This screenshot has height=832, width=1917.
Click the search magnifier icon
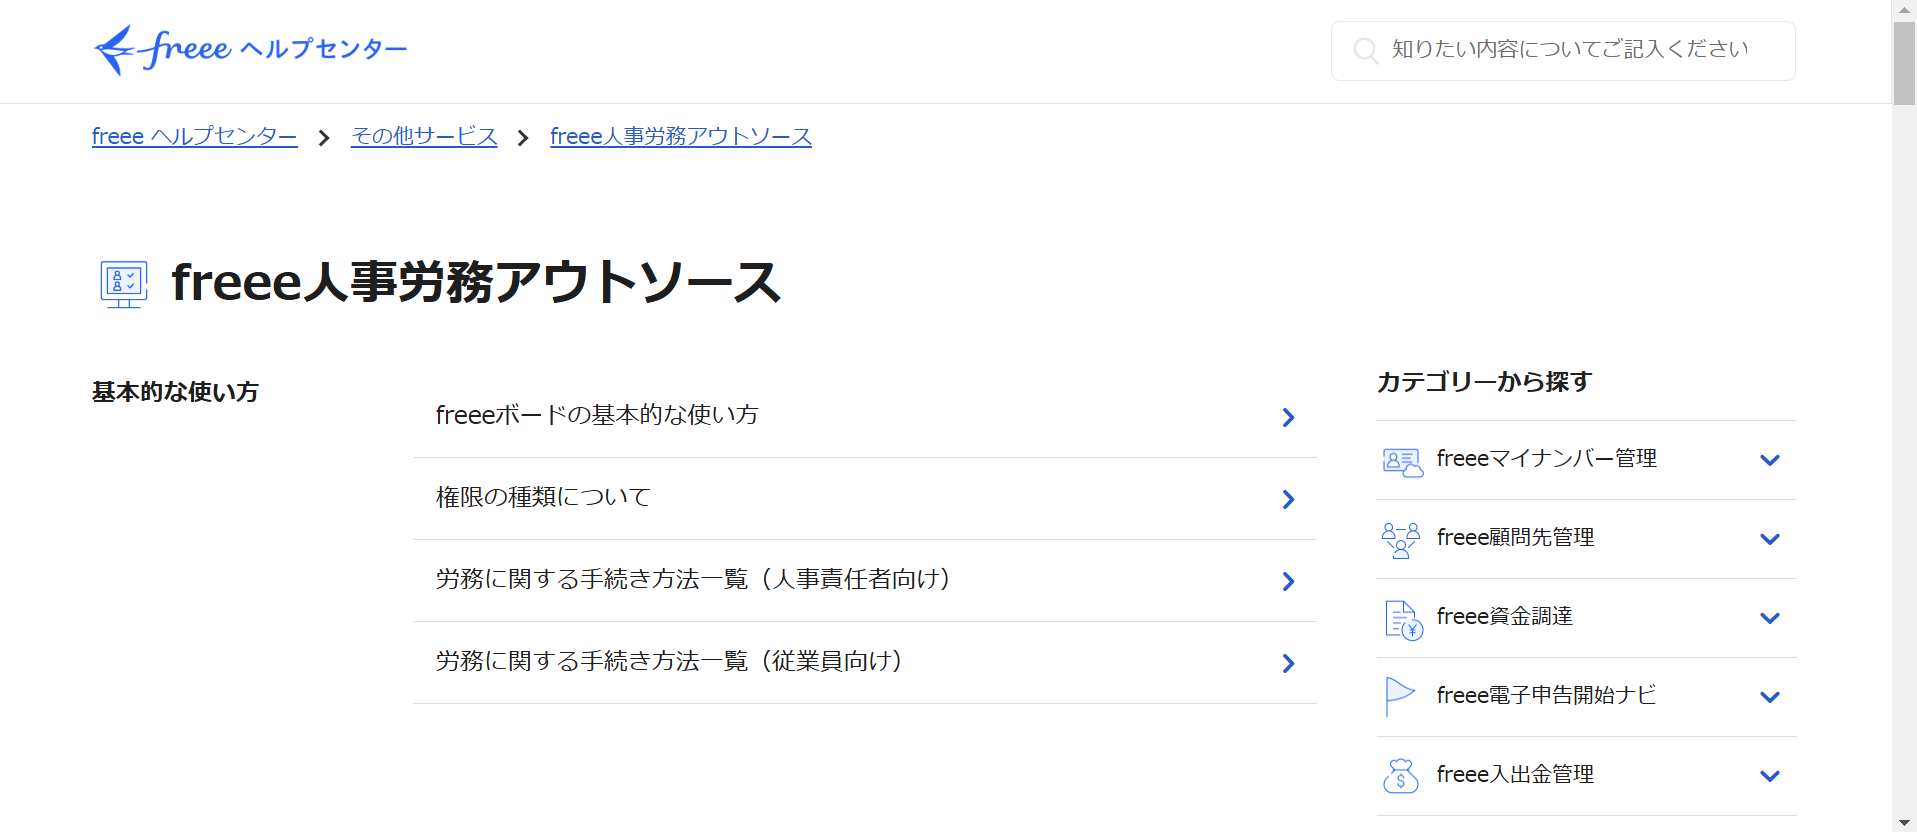click(1365, 50)
